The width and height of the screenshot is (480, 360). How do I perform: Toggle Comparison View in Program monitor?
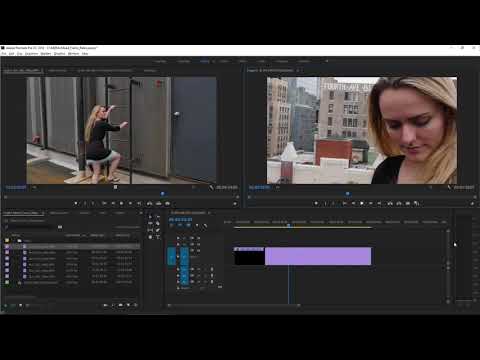(416, 203)
